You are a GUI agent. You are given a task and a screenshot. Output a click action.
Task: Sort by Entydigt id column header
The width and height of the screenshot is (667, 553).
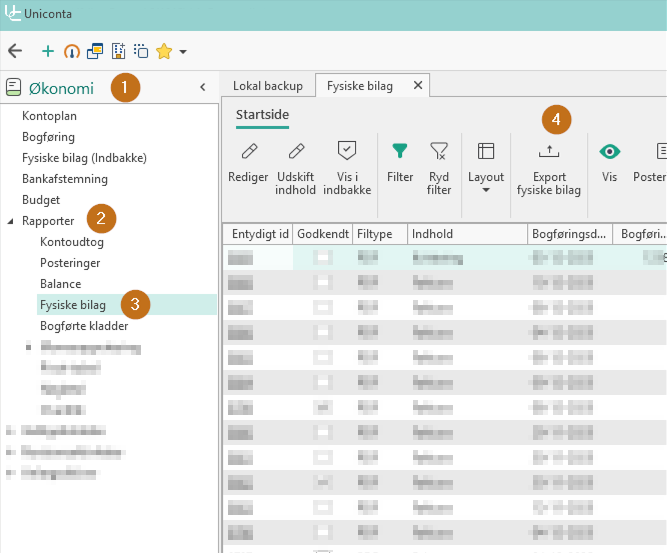click(x=260, y=234)
